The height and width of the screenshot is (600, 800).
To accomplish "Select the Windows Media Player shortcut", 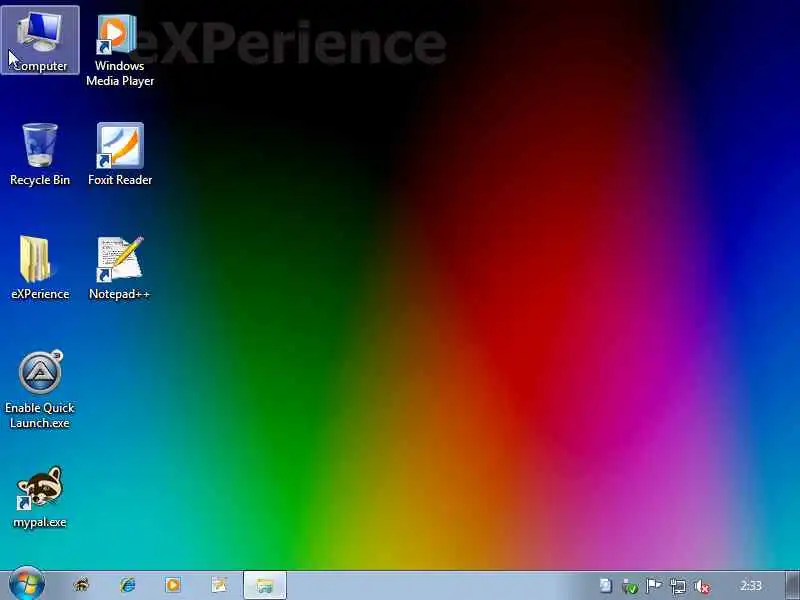I will (120, 49).
